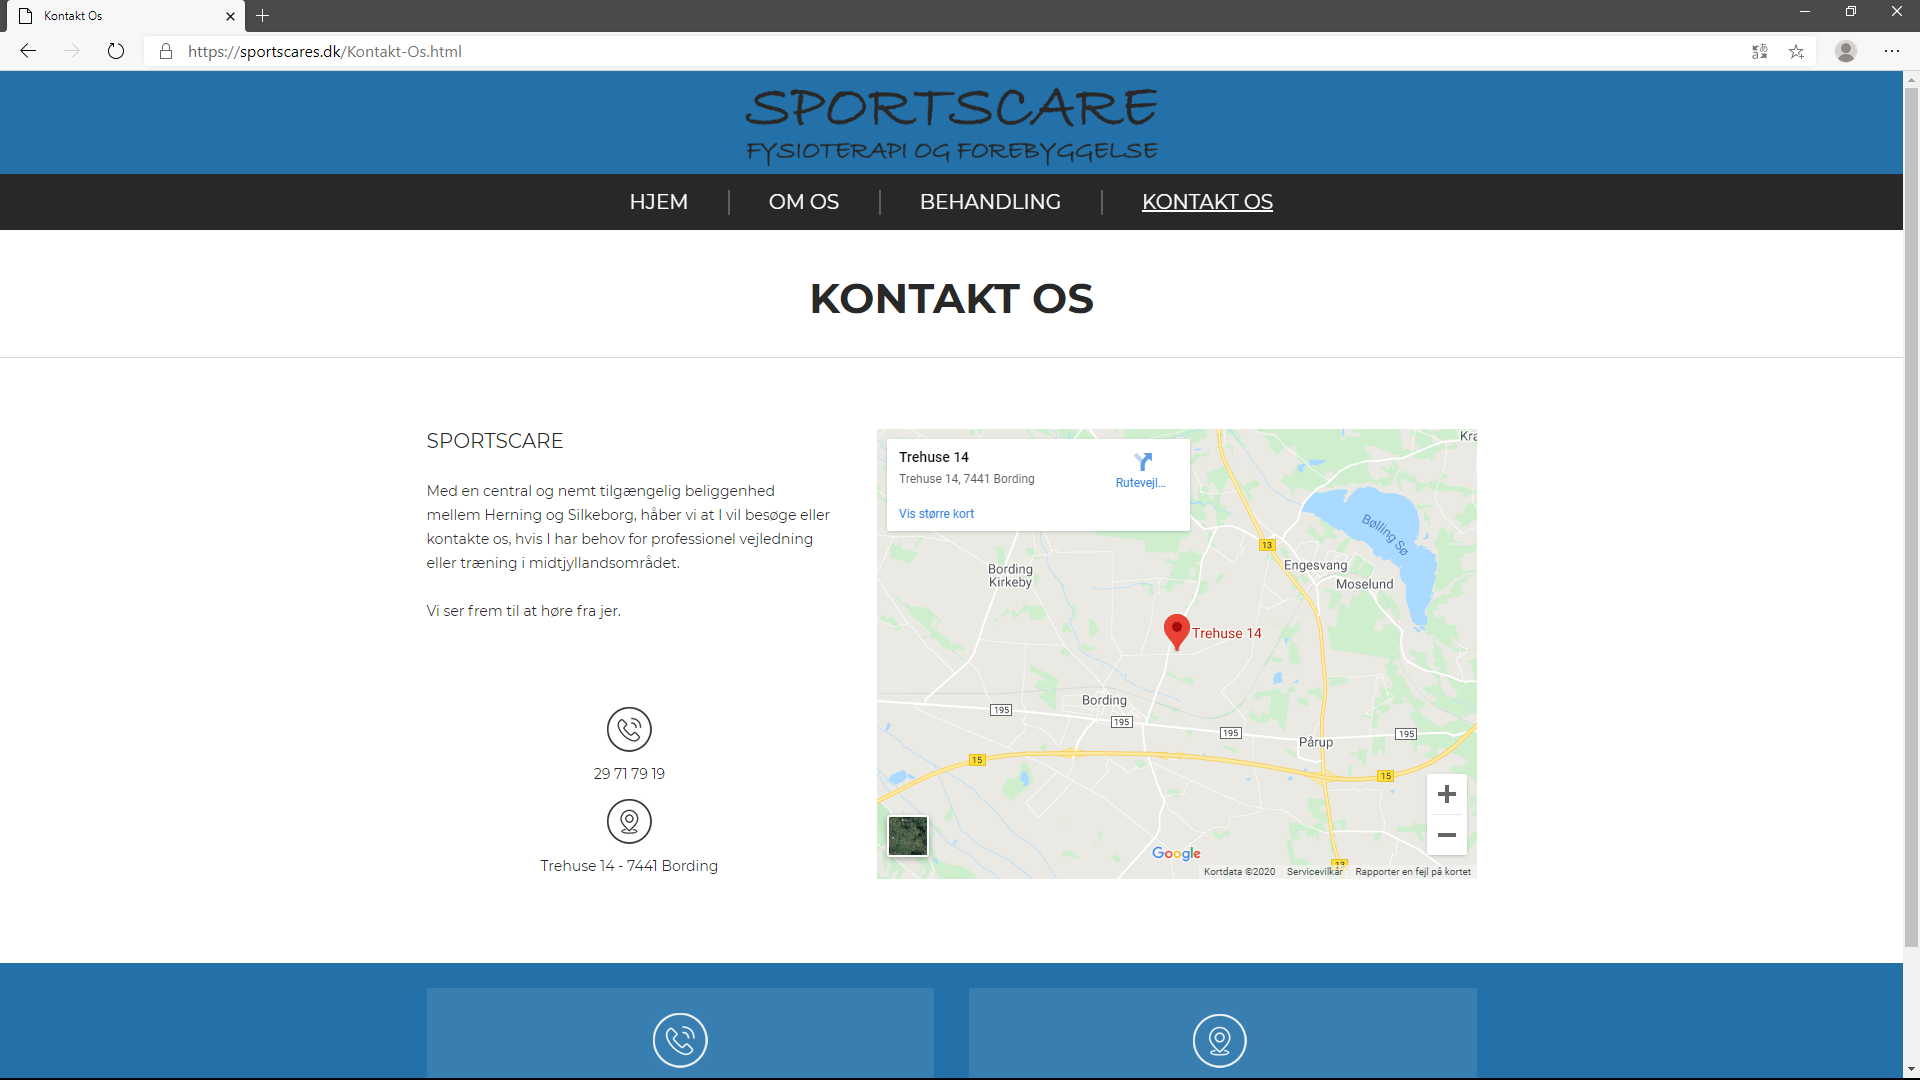Zoom out on the map

1446,835
